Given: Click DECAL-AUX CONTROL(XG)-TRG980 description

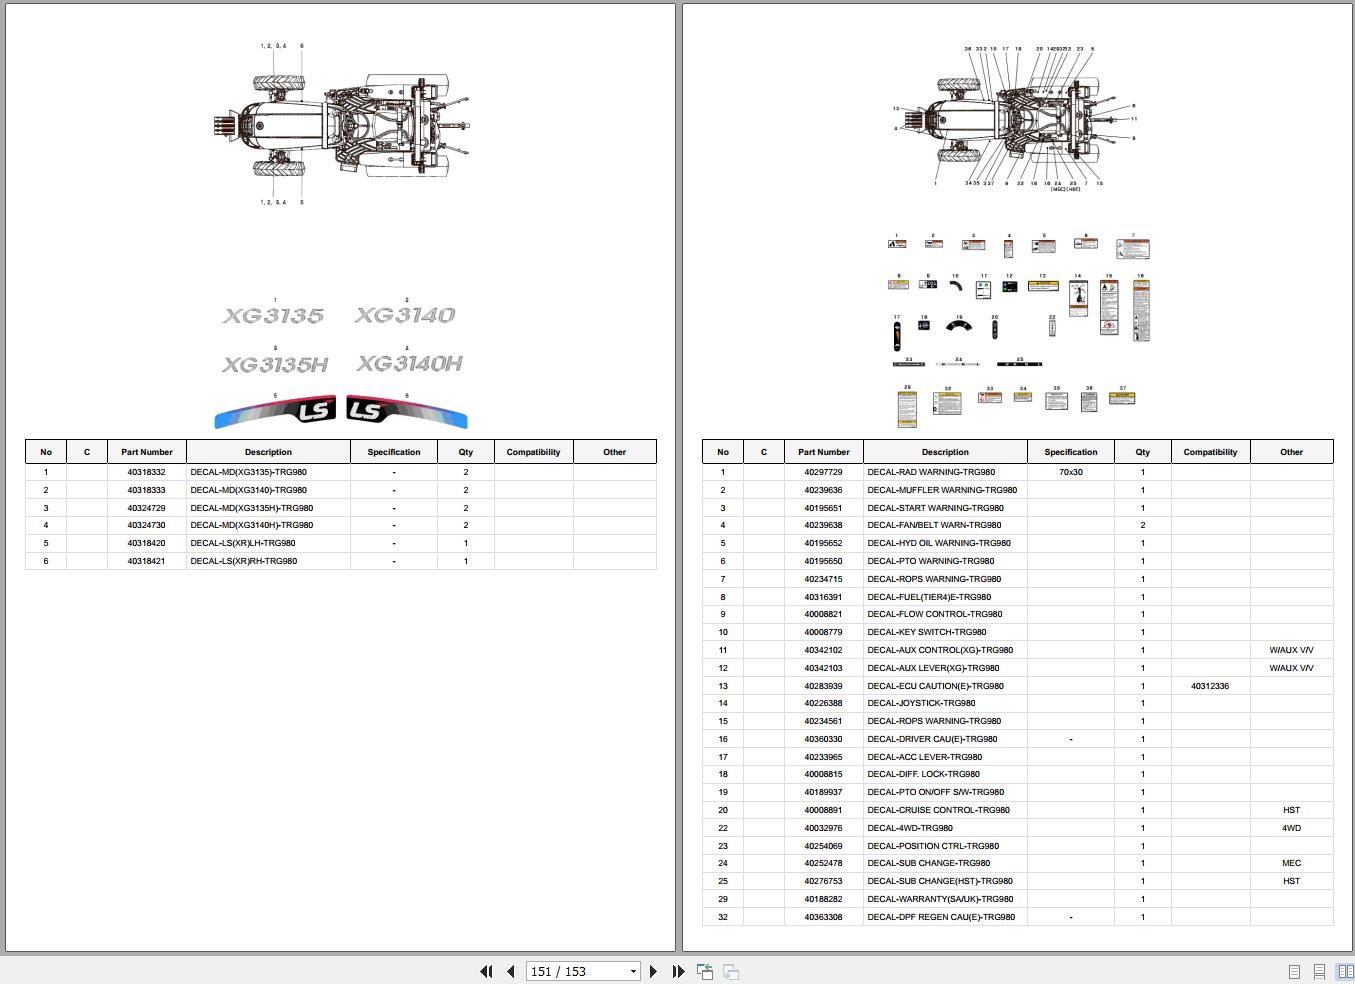Looking at the screenshot, I should tap(940, 650).
